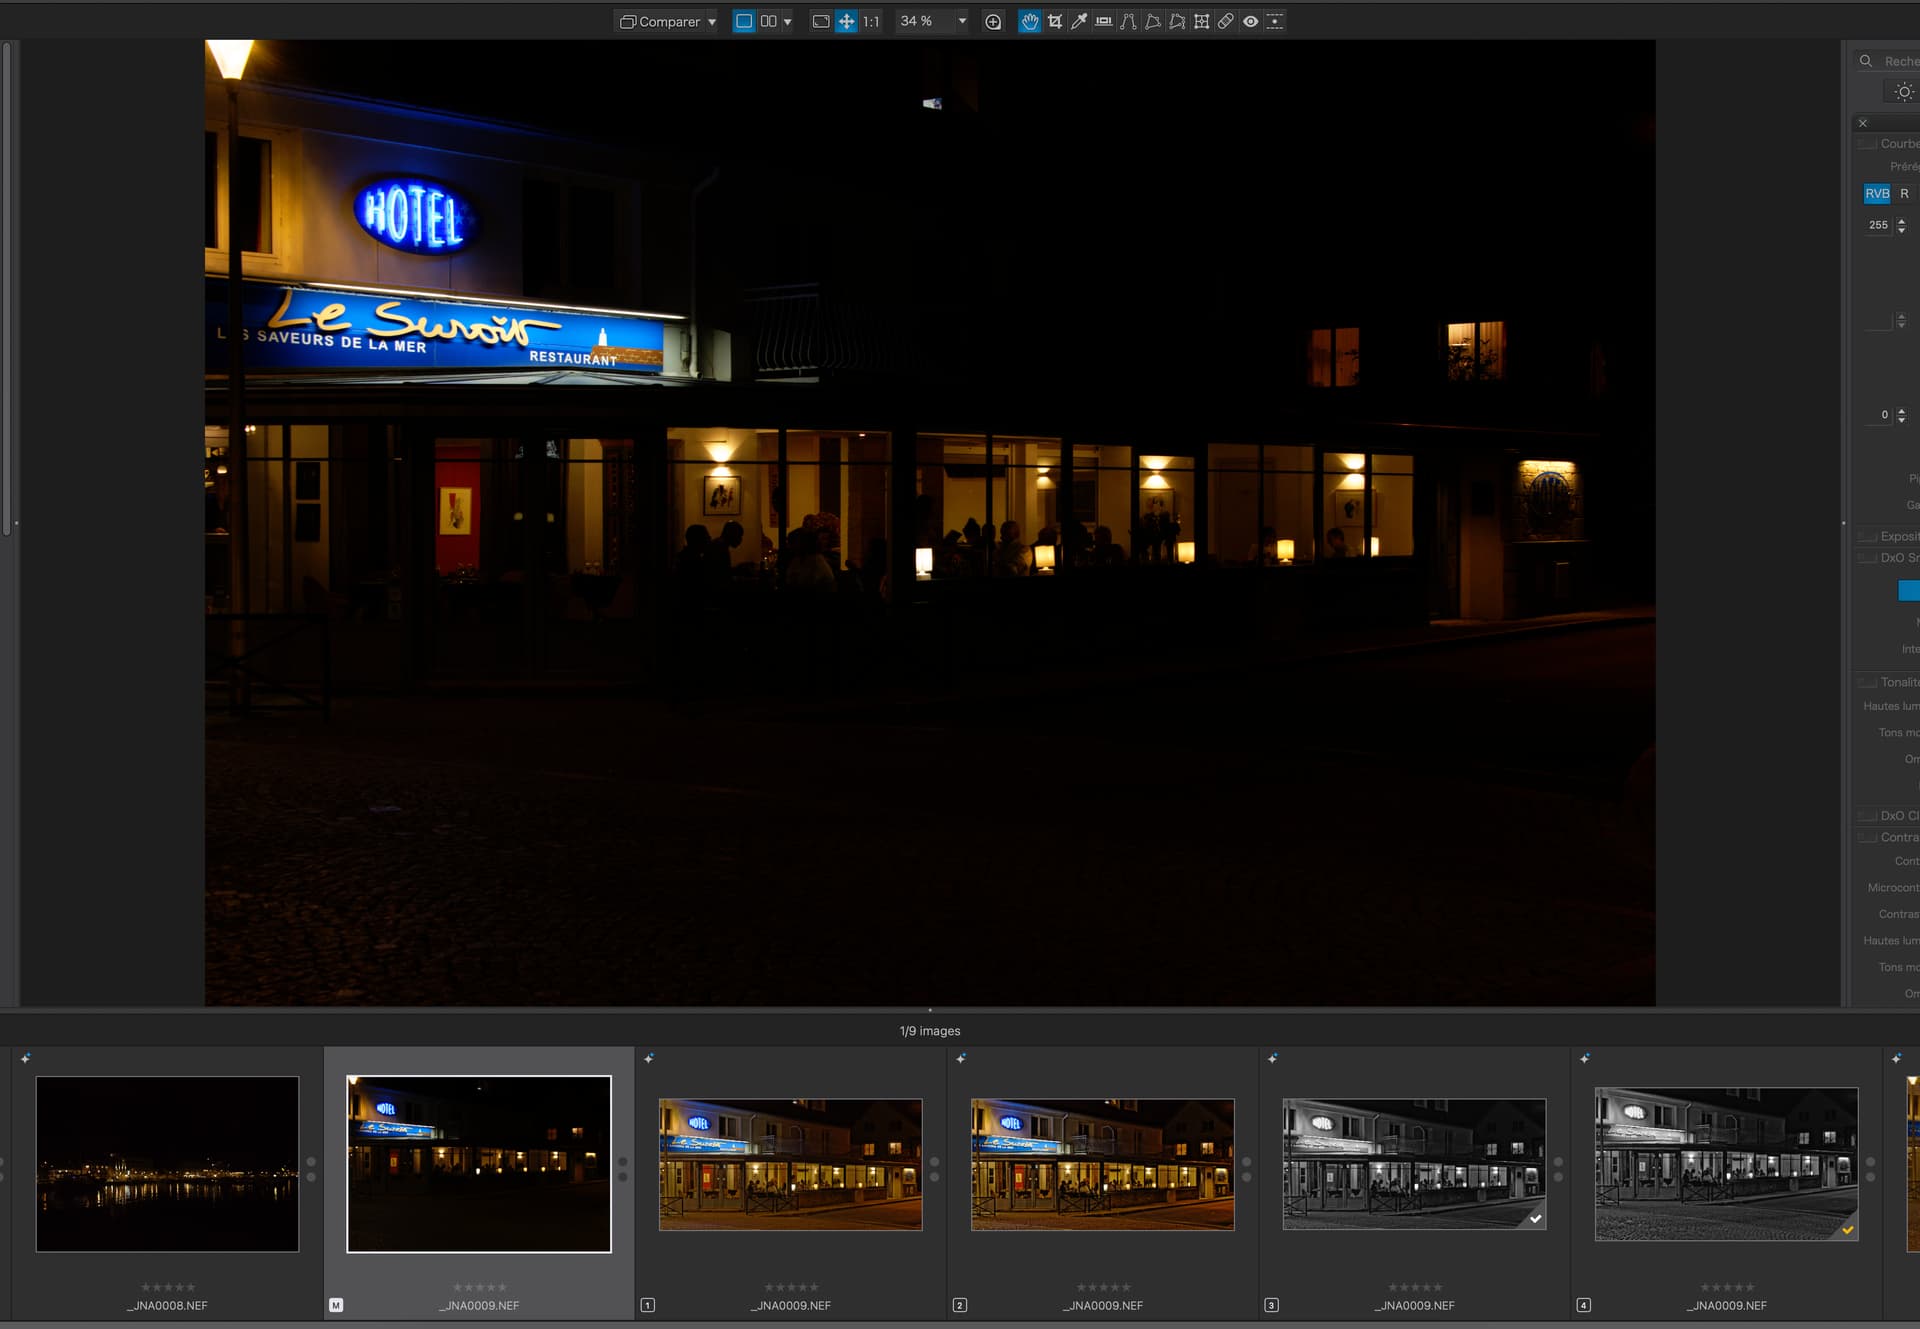Click the virtual copy 1 badge

coord(648,1305)
